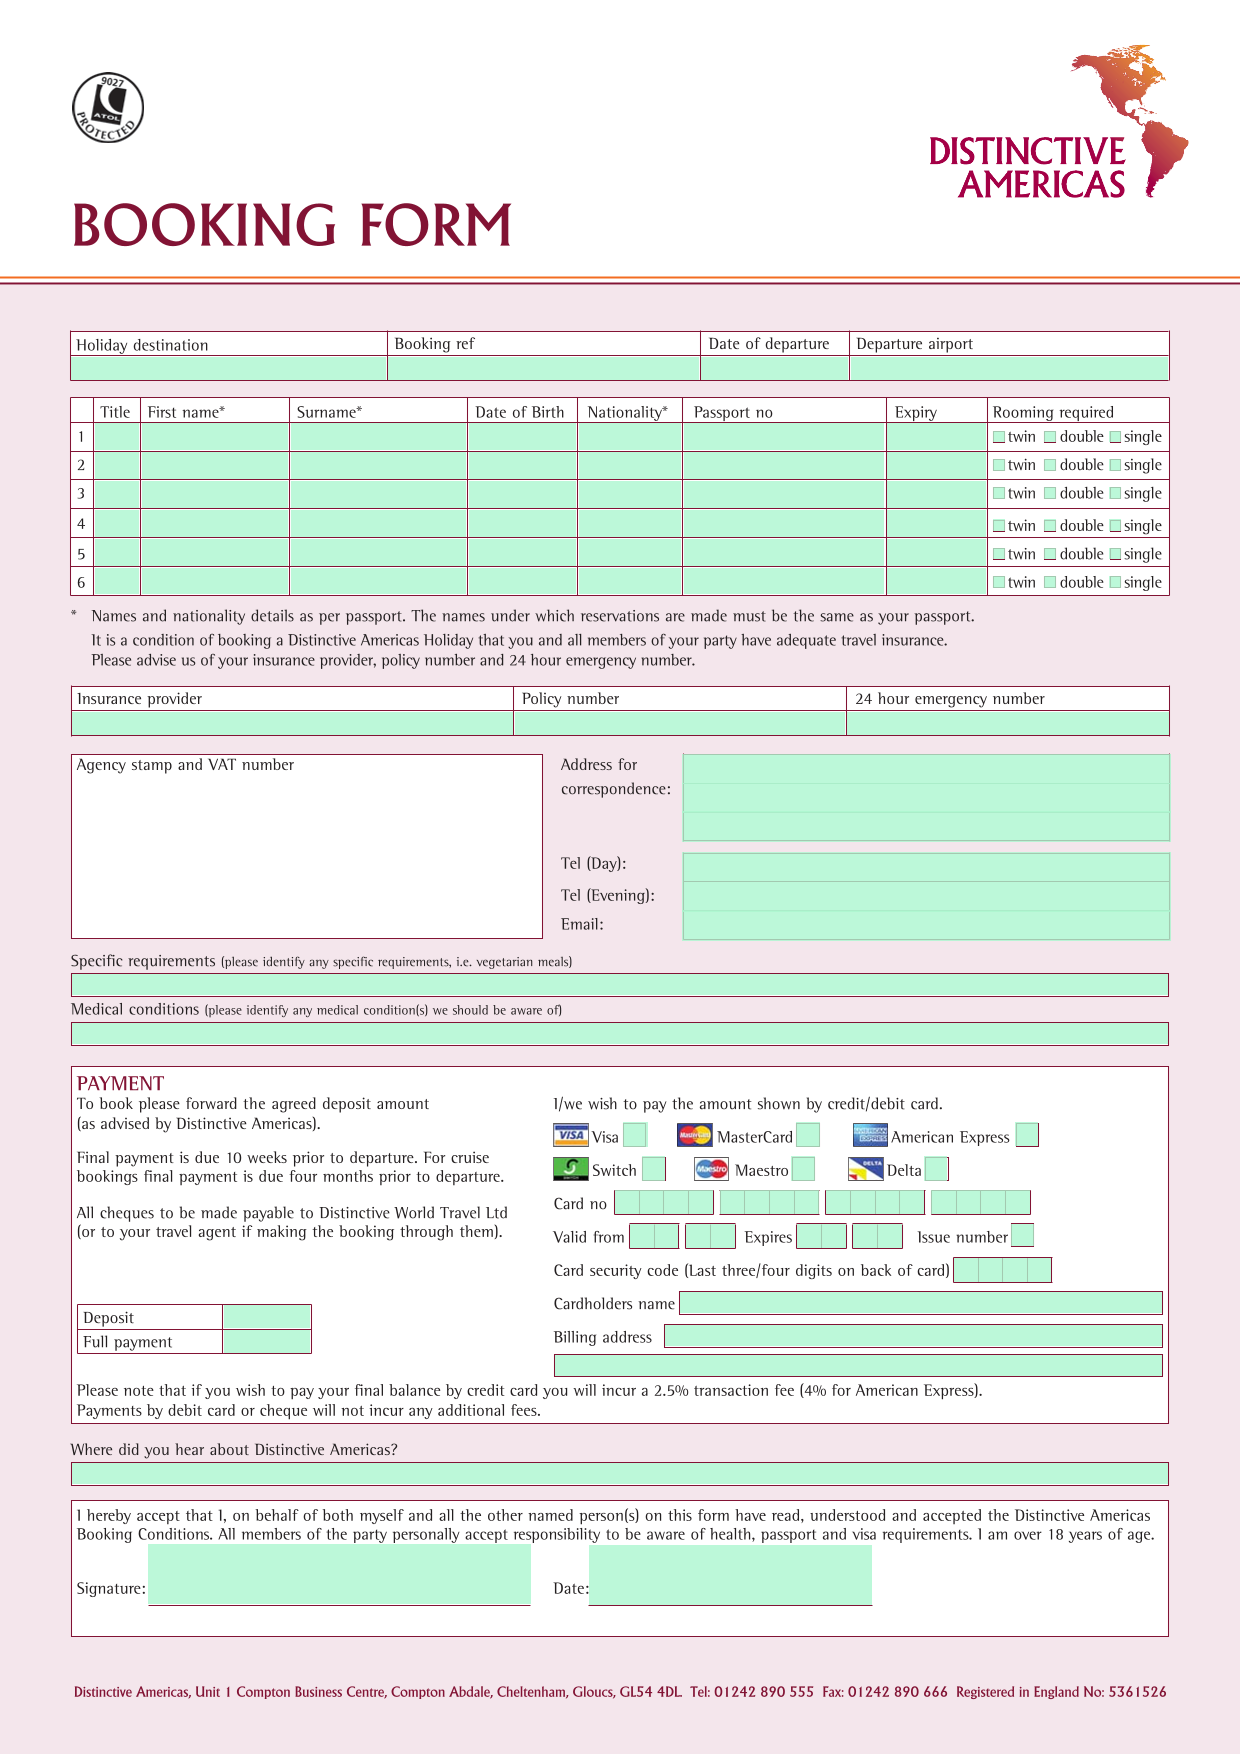1240x1754 pixels.
Task: Check the Maestro payment box
Action: pos(803,1169)
